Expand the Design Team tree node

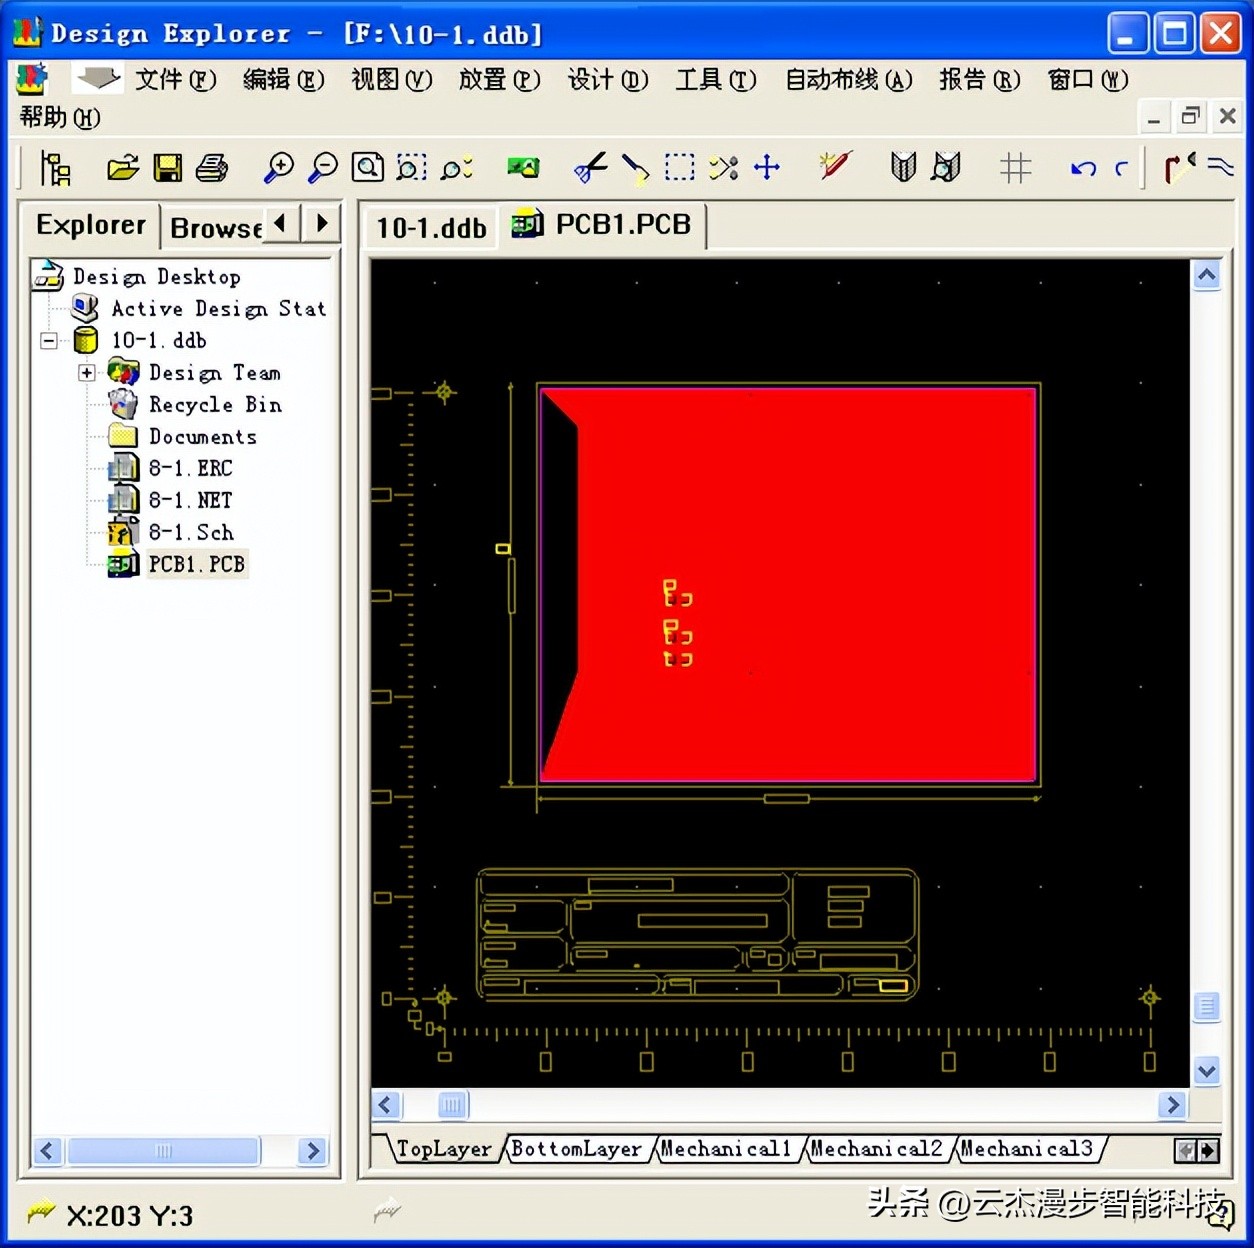click(x=87, y=372)
